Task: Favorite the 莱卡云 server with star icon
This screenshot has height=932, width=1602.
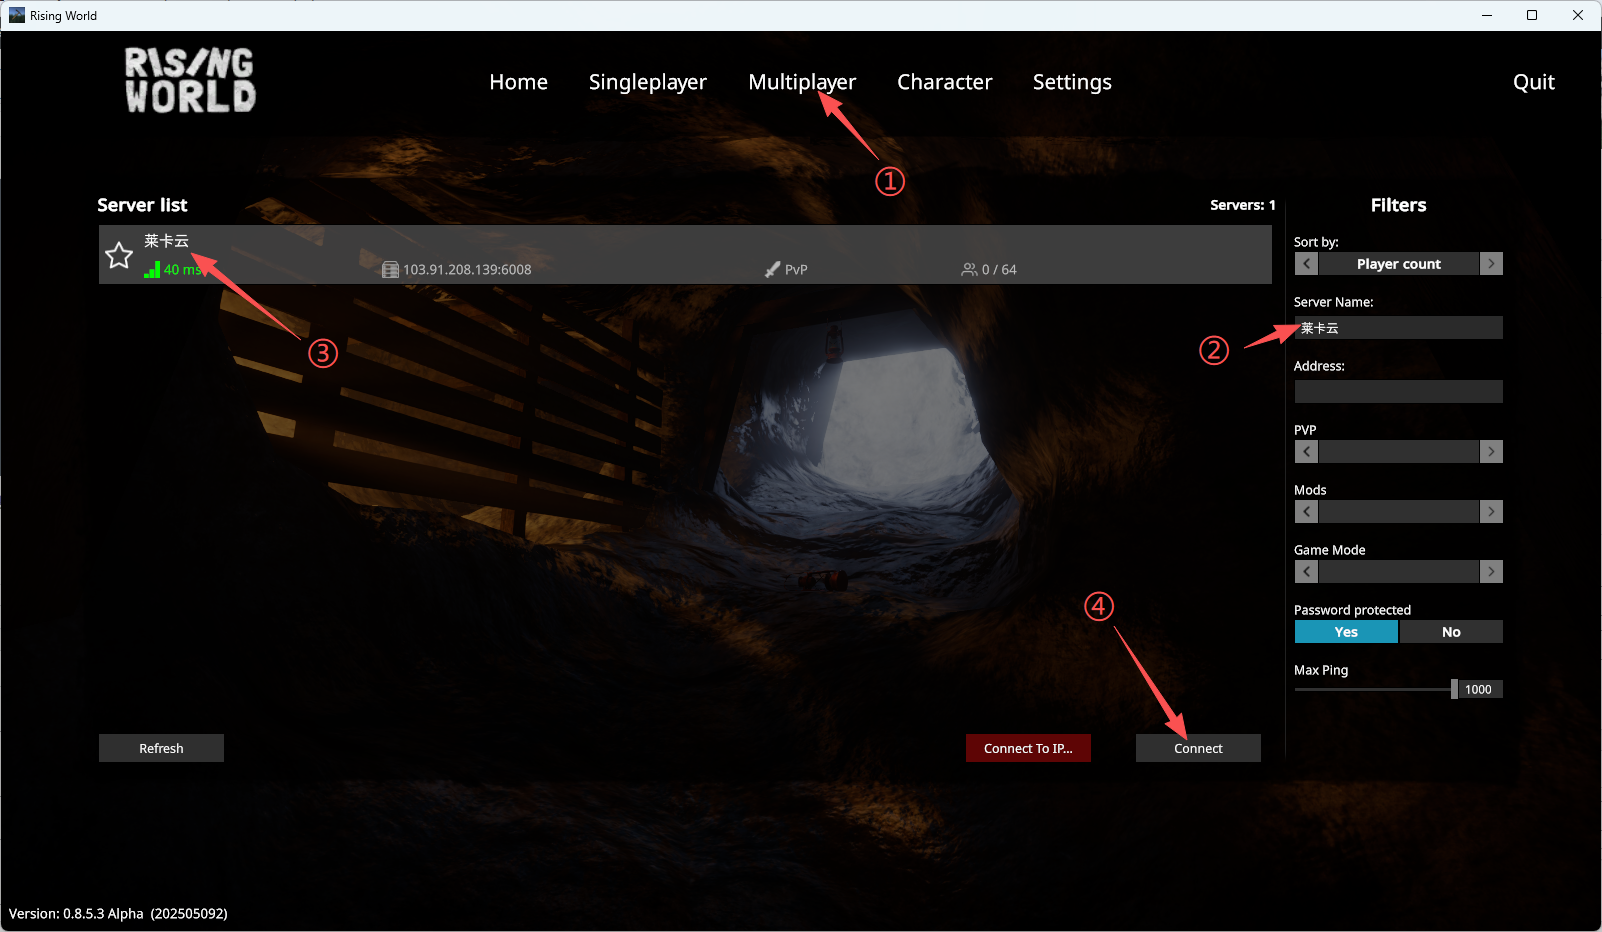Action: pyautogui.click(x=119, y=255)
